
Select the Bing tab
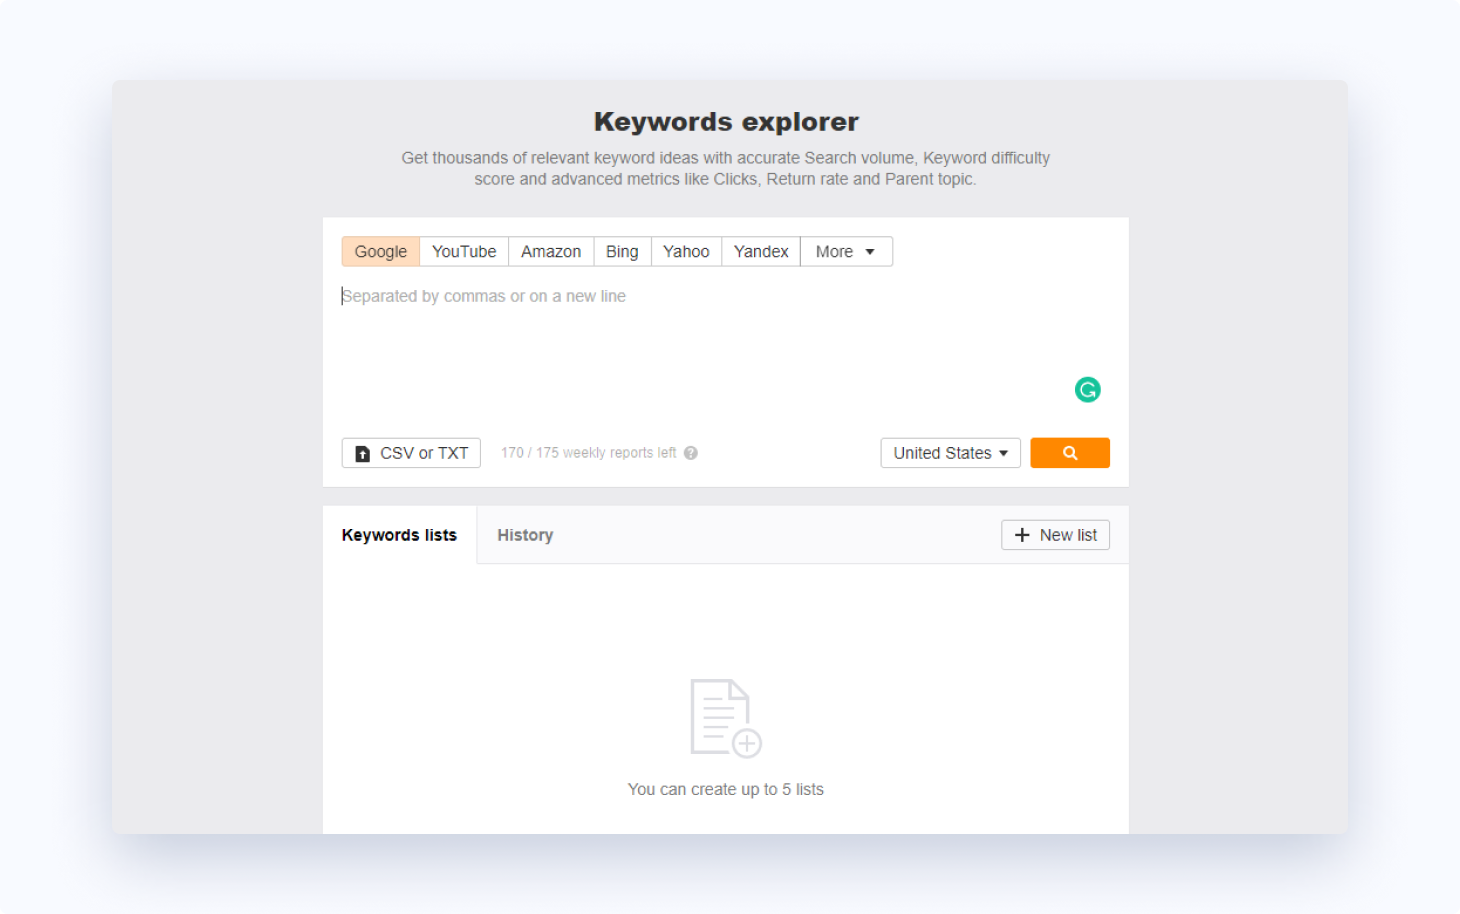(x=622, y=251)
